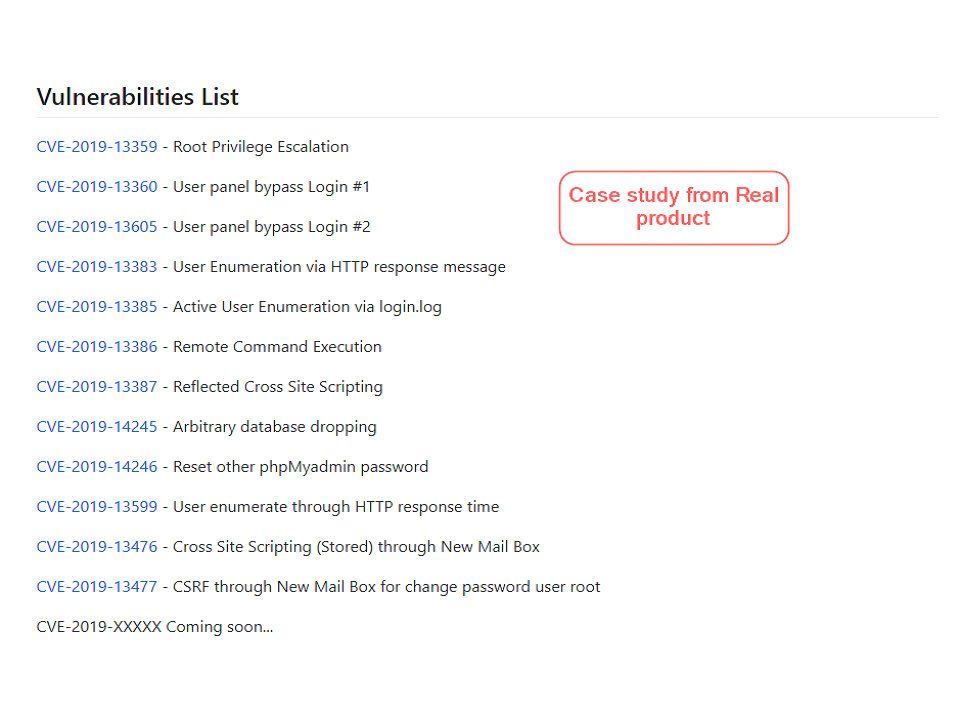
Task: Click the 'Reflected Cross Site Scripting' text
Action: click(278, 387)
